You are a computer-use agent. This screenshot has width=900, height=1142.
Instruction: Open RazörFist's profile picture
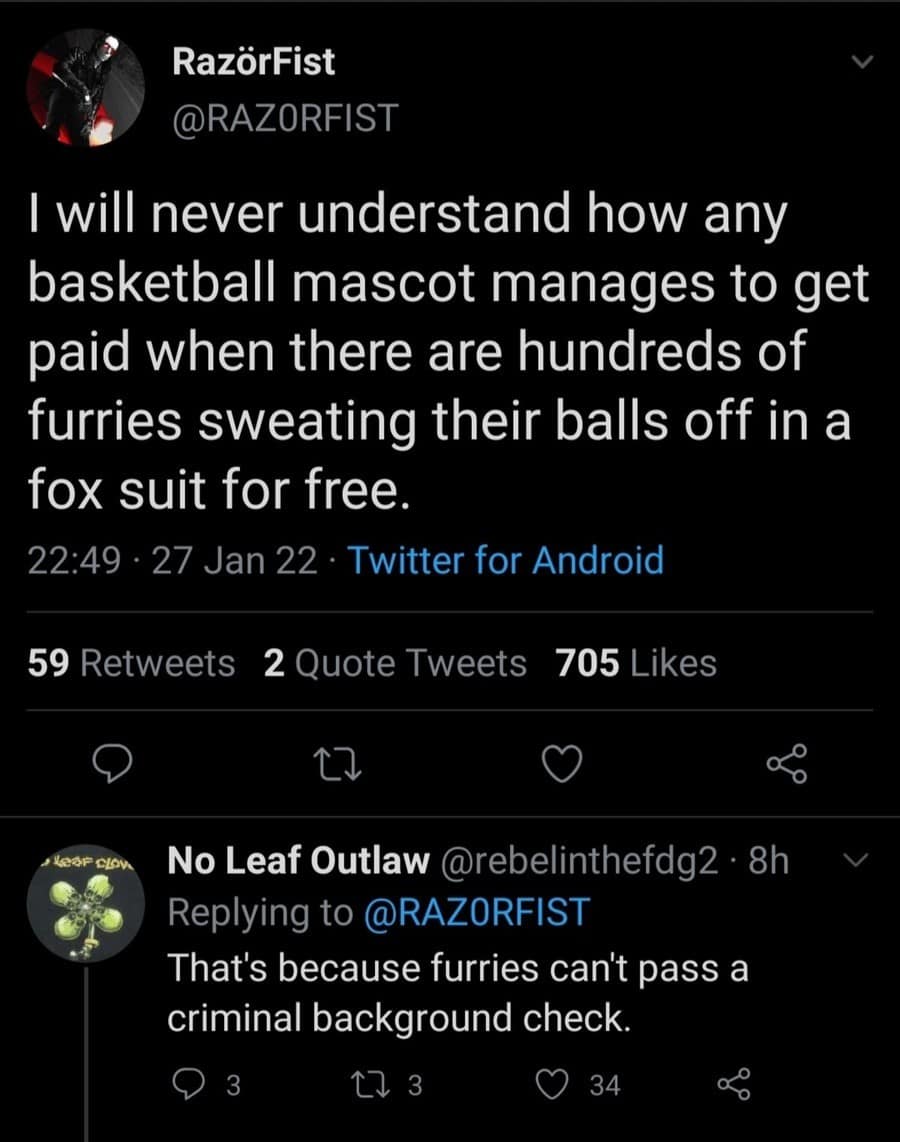(x=85, y=87)
